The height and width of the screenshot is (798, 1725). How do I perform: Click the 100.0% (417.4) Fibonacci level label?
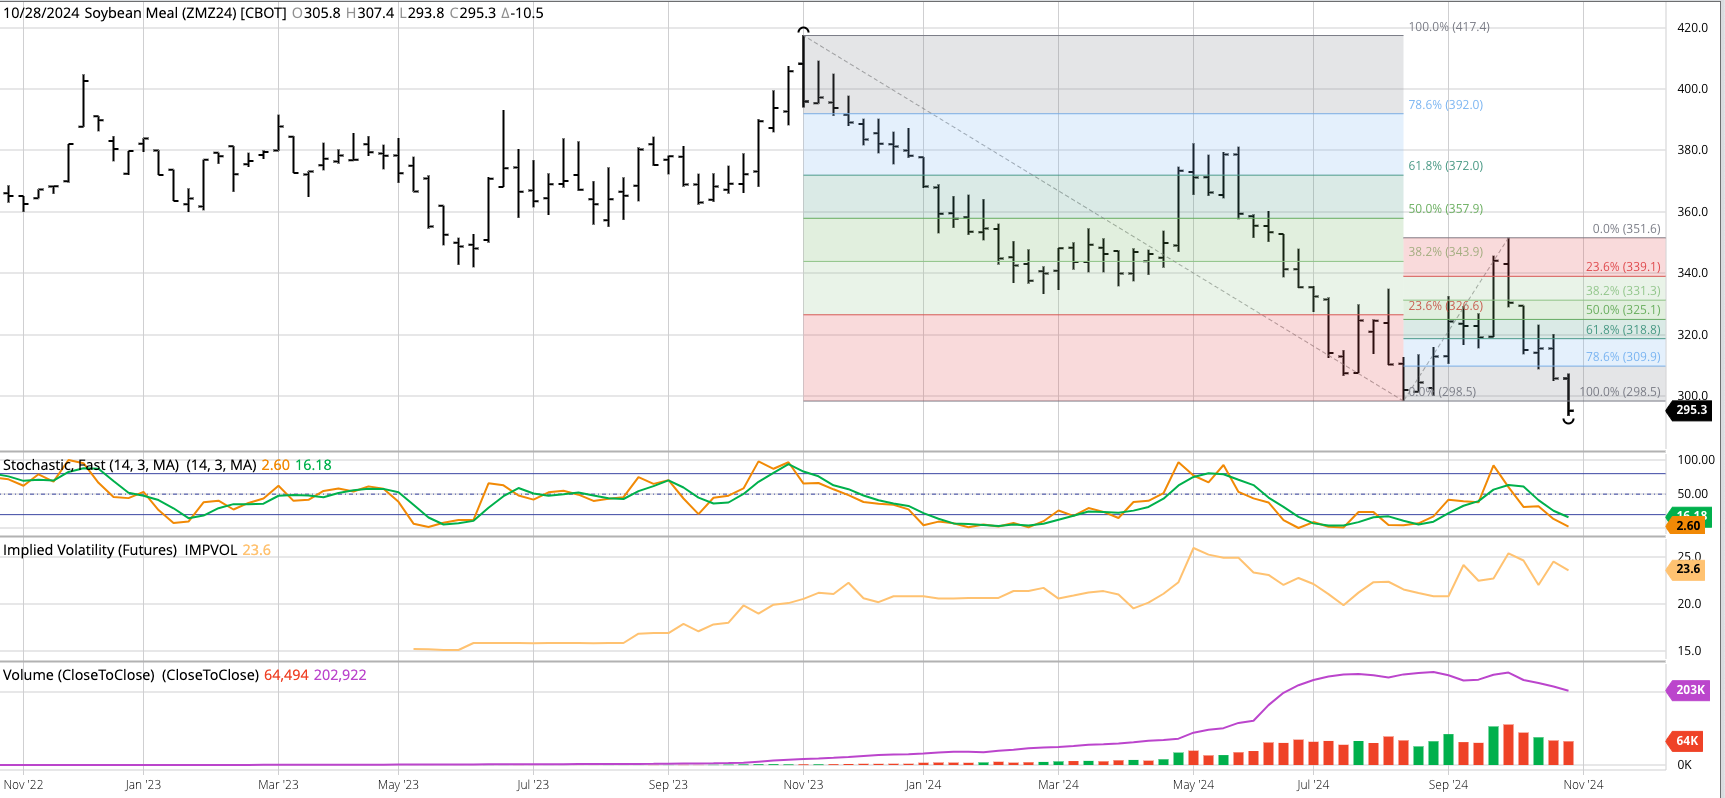[x=1449, y=27]
